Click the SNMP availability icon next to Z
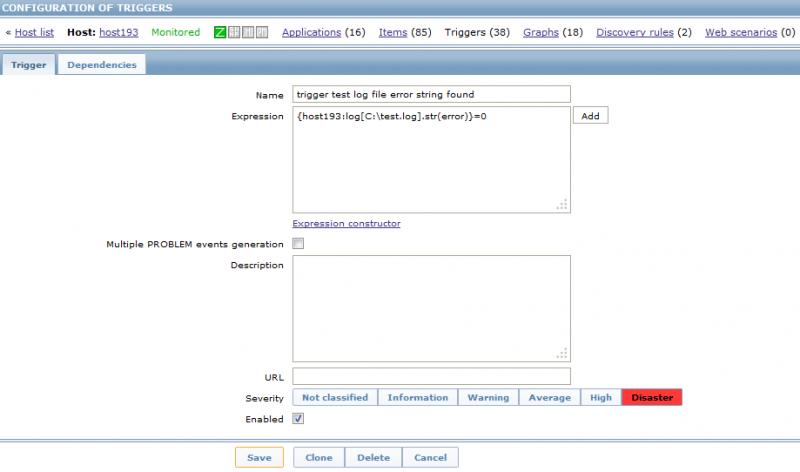800x472 pixels. (234, 33)
